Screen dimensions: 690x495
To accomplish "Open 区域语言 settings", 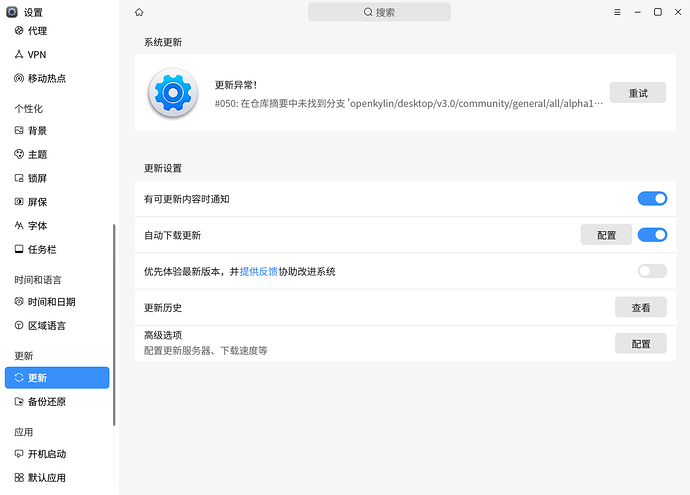I will point(57,326).
